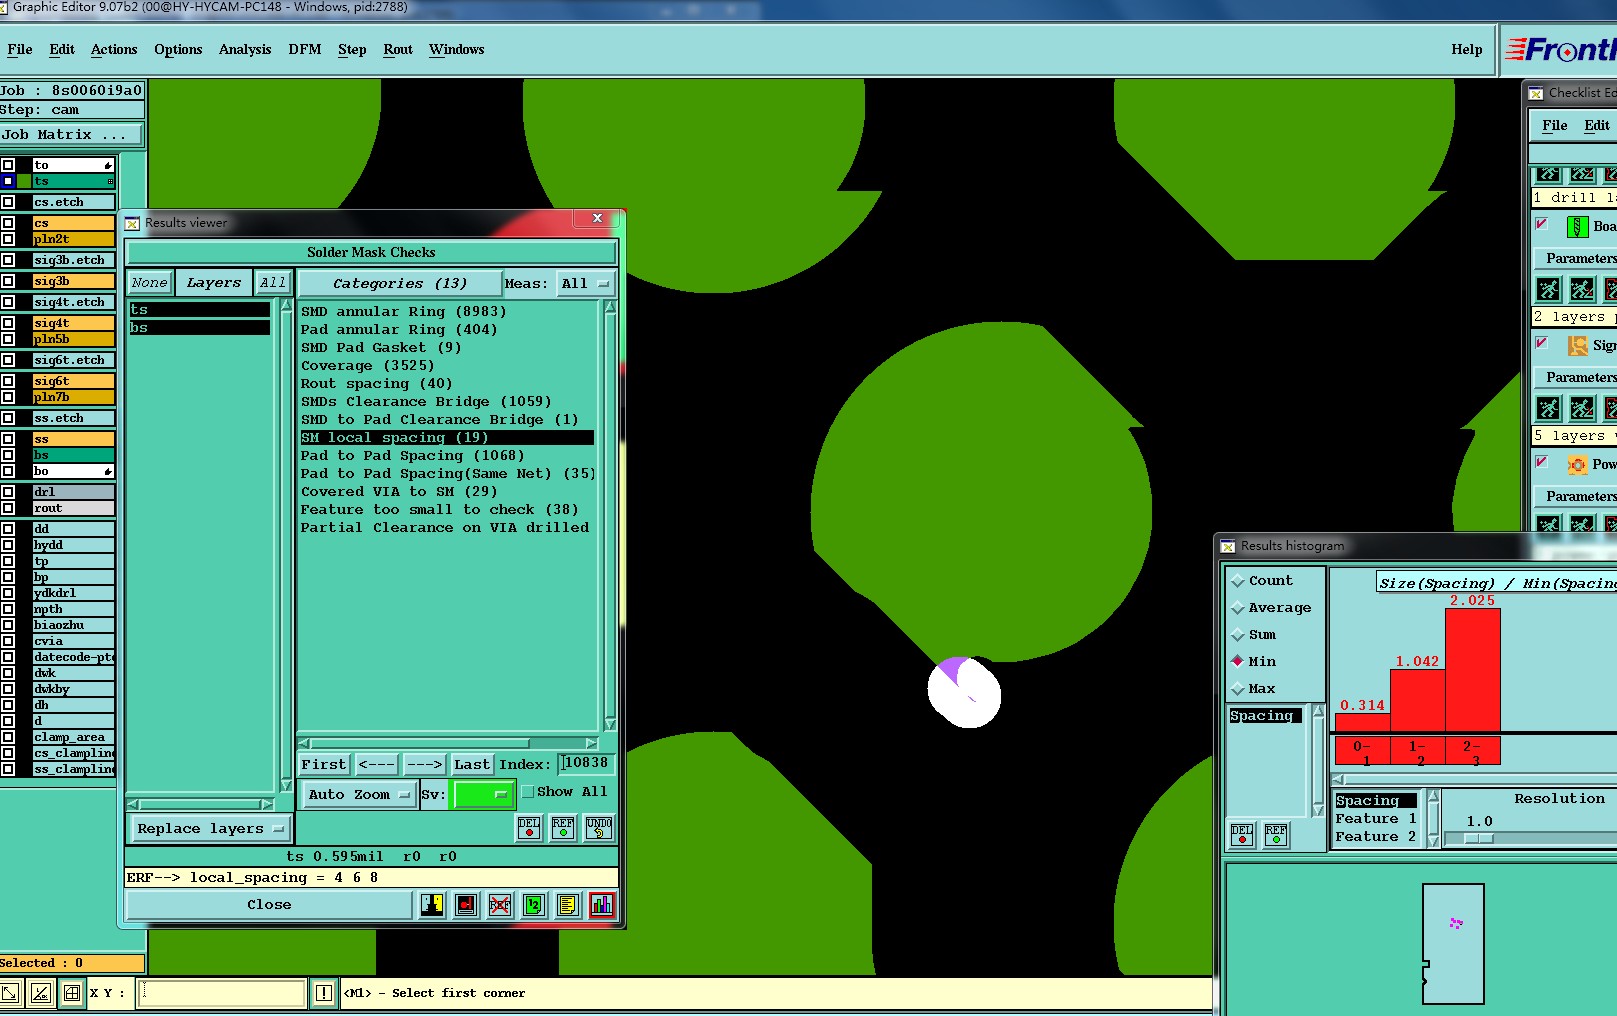This screenshot has height=1016, width=1617.
Task: Click the green numbered page icon
Action: click(534, 905)
